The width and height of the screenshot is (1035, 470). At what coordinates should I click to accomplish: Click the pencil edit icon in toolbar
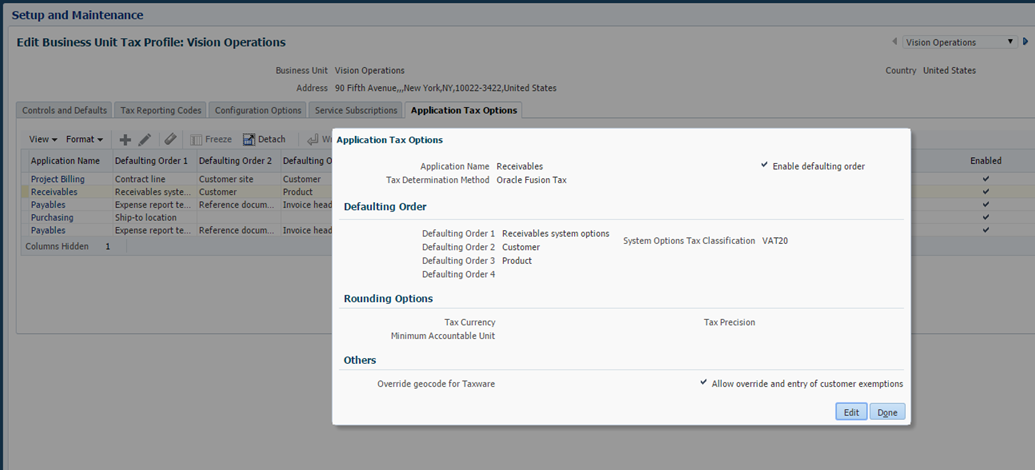[145, 140]
